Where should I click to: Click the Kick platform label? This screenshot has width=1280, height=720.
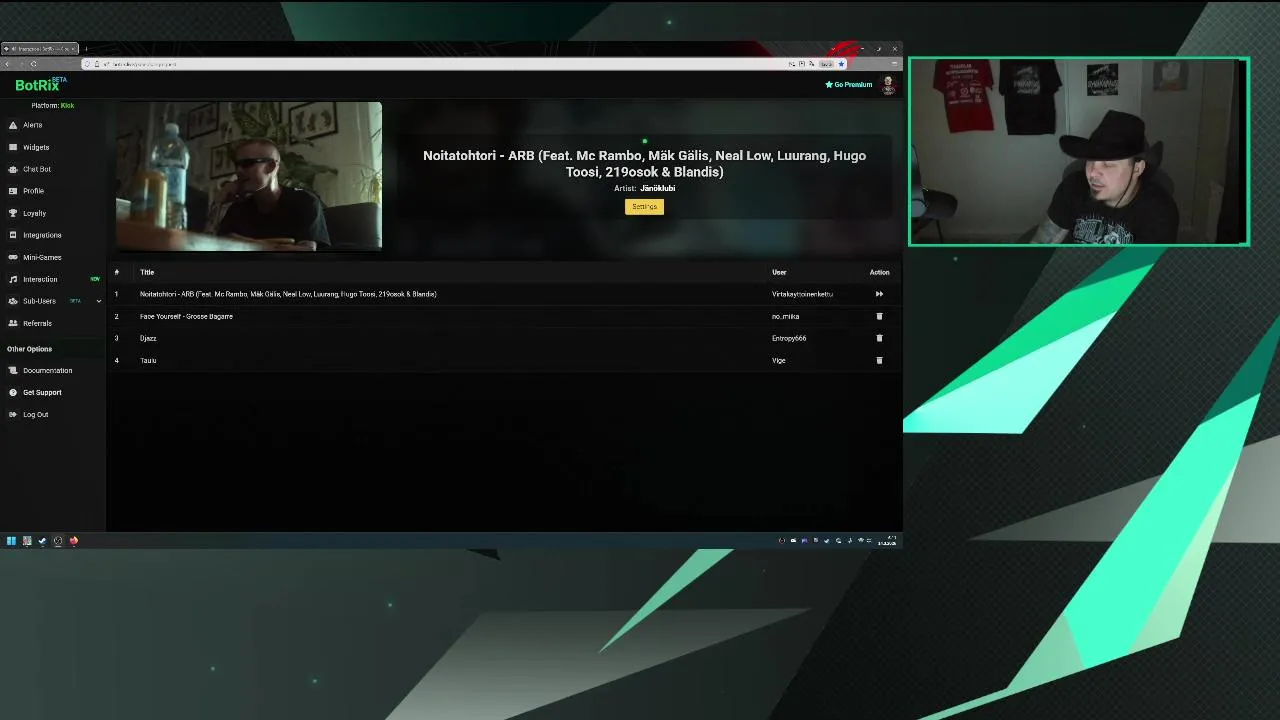67,105
